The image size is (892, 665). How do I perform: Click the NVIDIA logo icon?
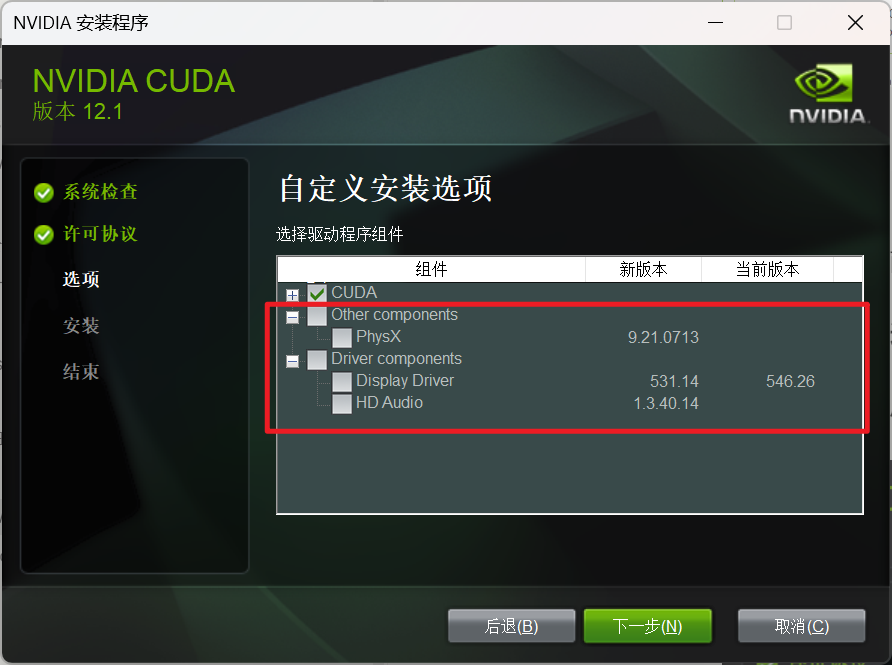828,94
